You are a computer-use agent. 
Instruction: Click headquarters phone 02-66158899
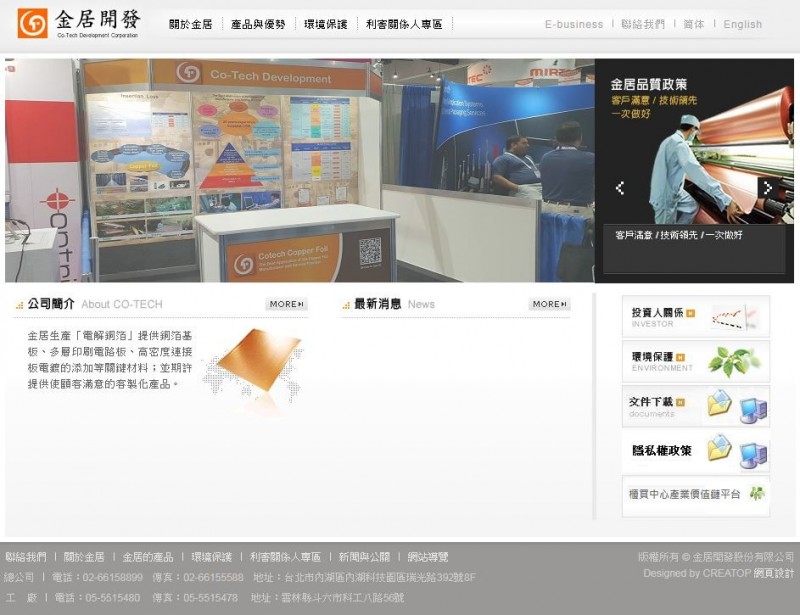[112, 577]
